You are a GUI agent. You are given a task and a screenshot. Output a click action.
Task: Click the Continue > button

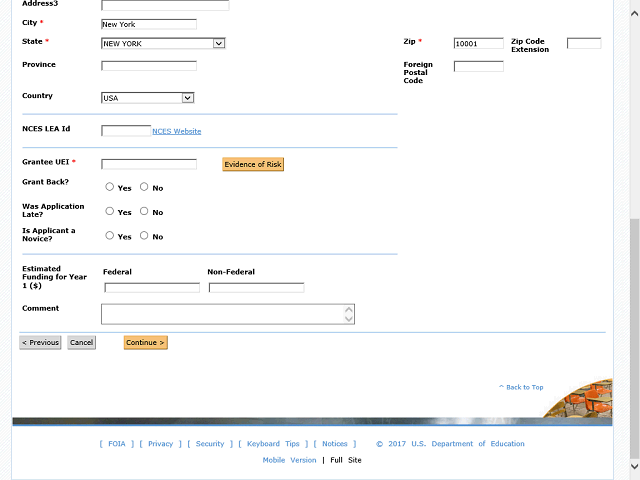[146, 342]
